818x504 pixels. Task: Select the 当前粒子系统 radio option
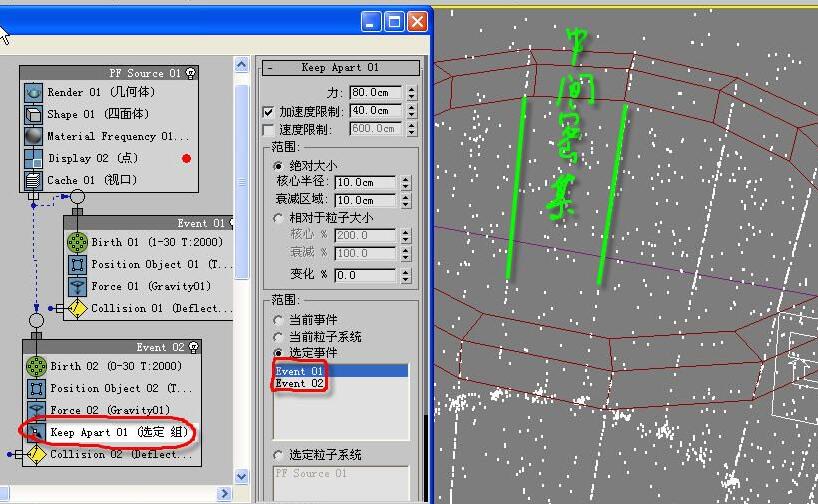coord(278,337)
